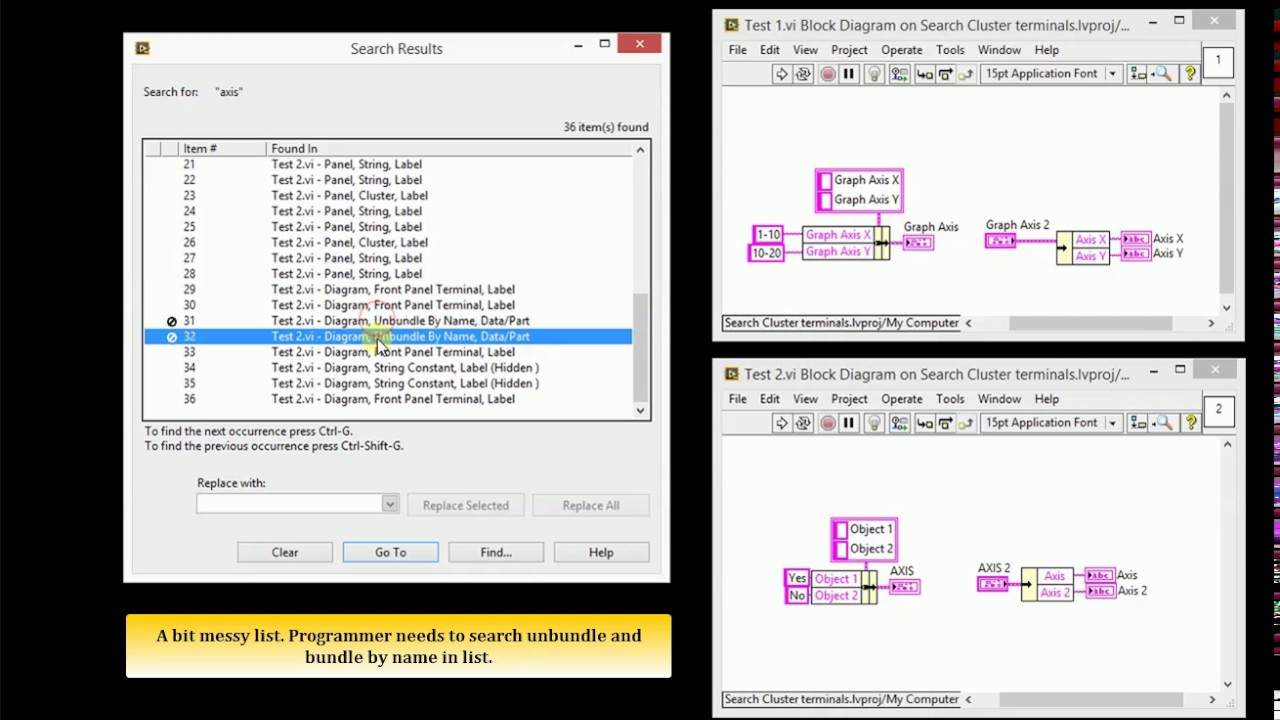Viewport: 1280px width, 720px height.
Task: Click the Find... button
Action: coord(496,552)
